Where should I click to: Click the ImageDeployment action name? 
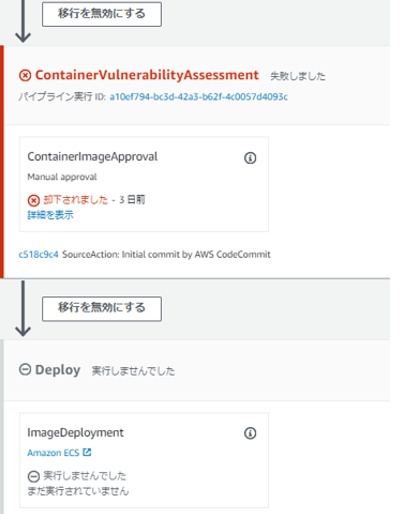[x=75, y=433]
